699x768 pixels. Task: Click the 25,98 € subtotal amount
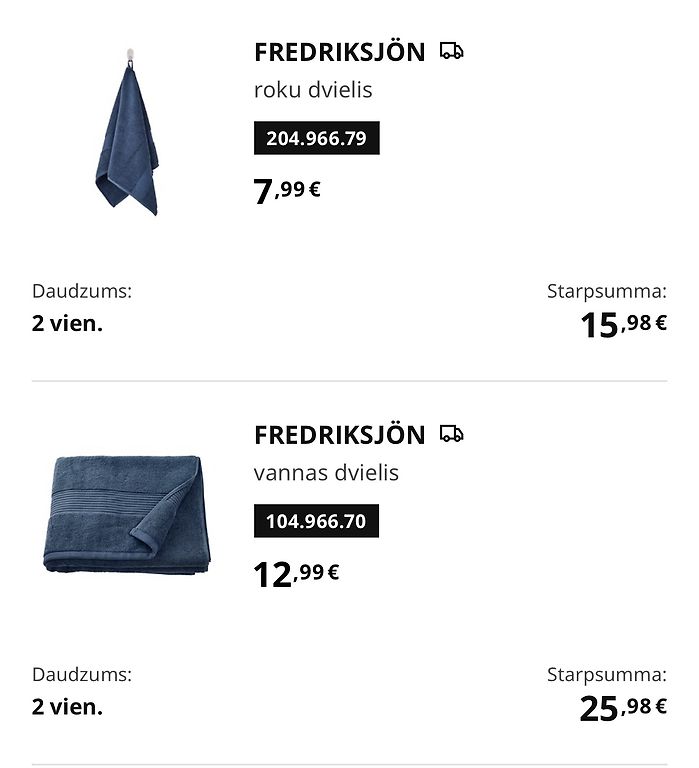pos(623,708)
